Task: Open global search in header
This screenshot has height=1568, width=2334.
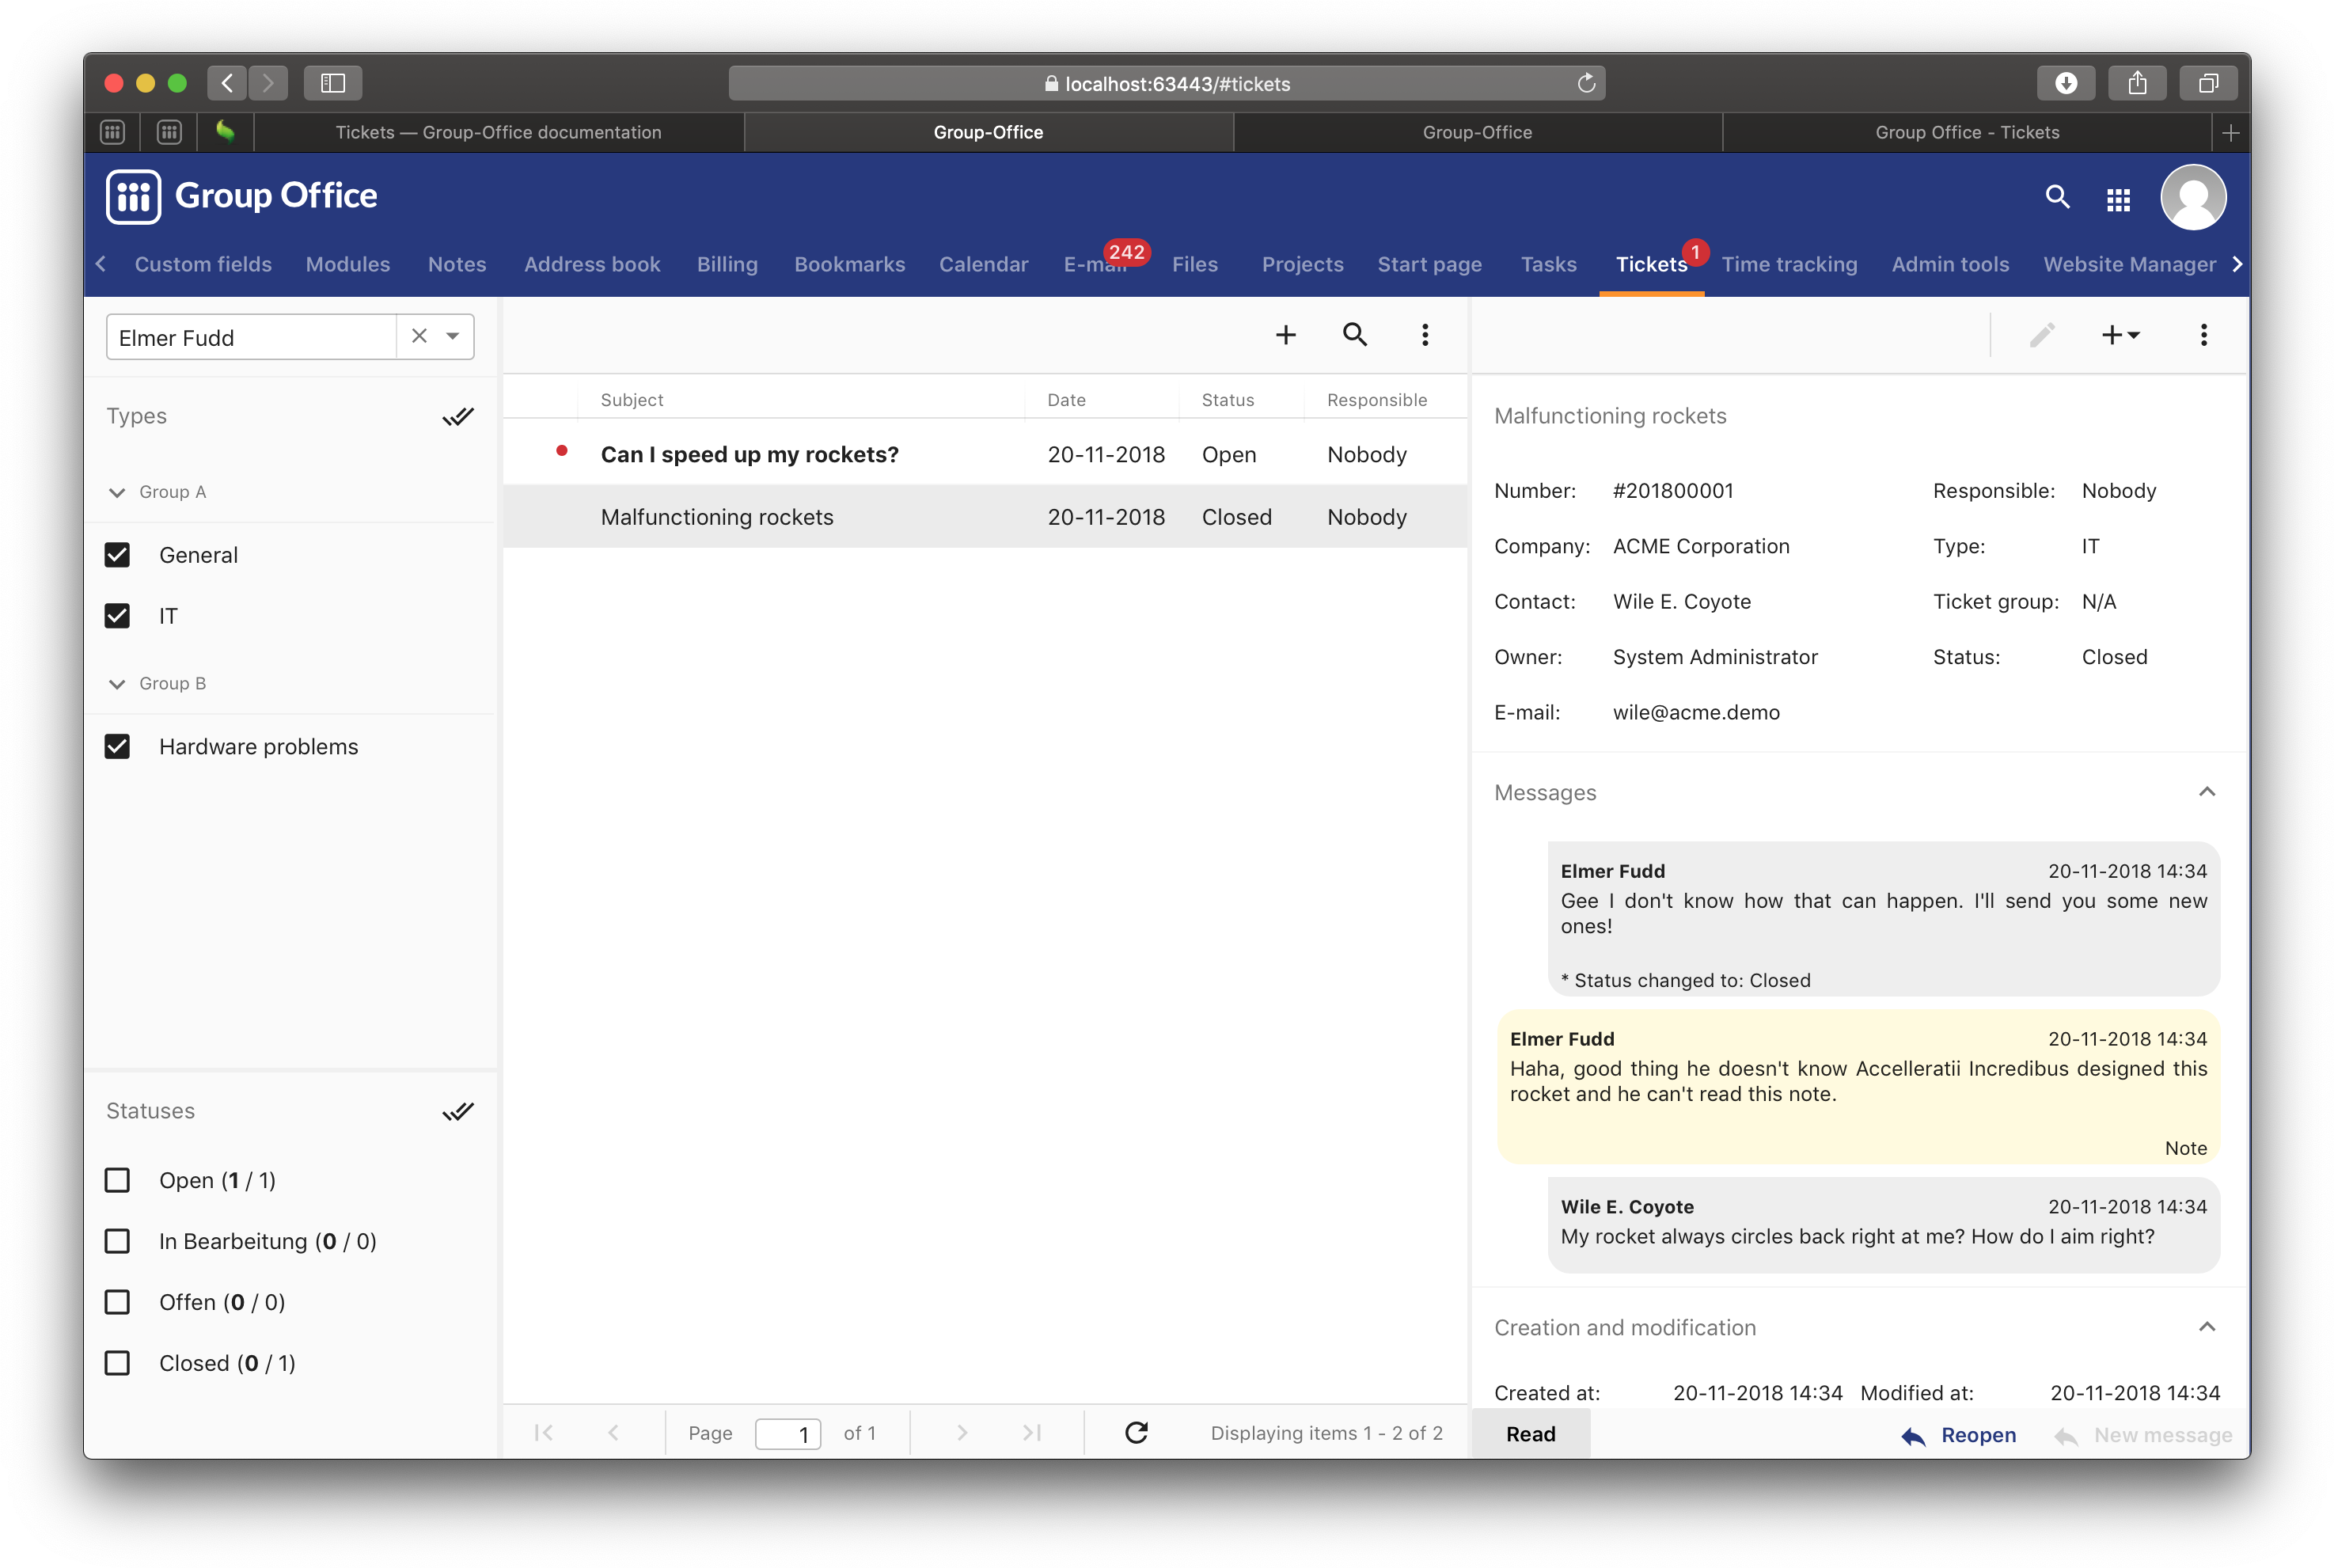Action: [x=2057, y=197]
